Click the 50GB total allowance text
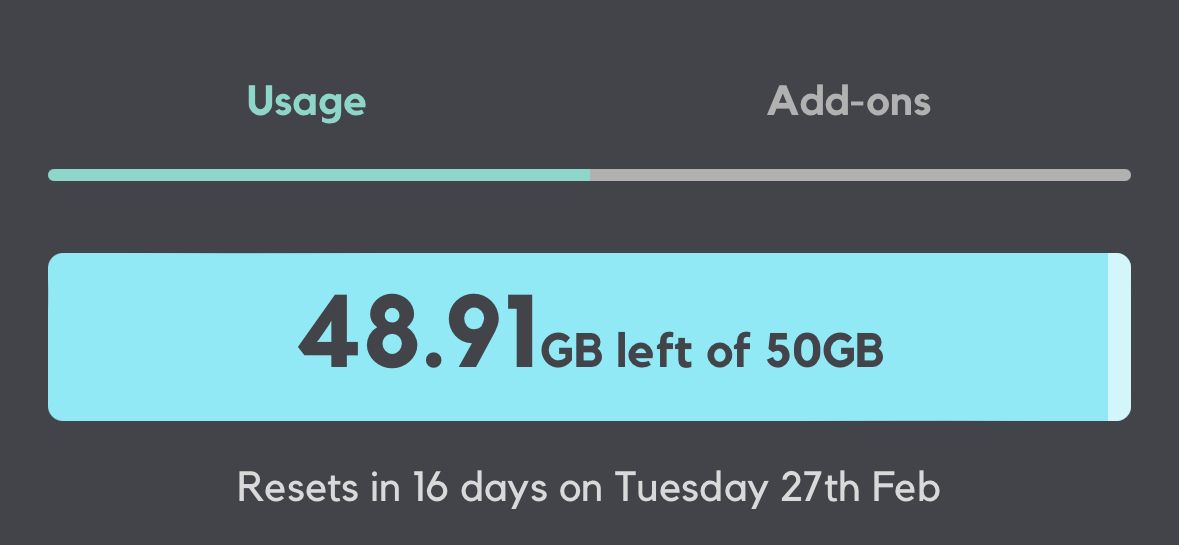 (825, 351)
